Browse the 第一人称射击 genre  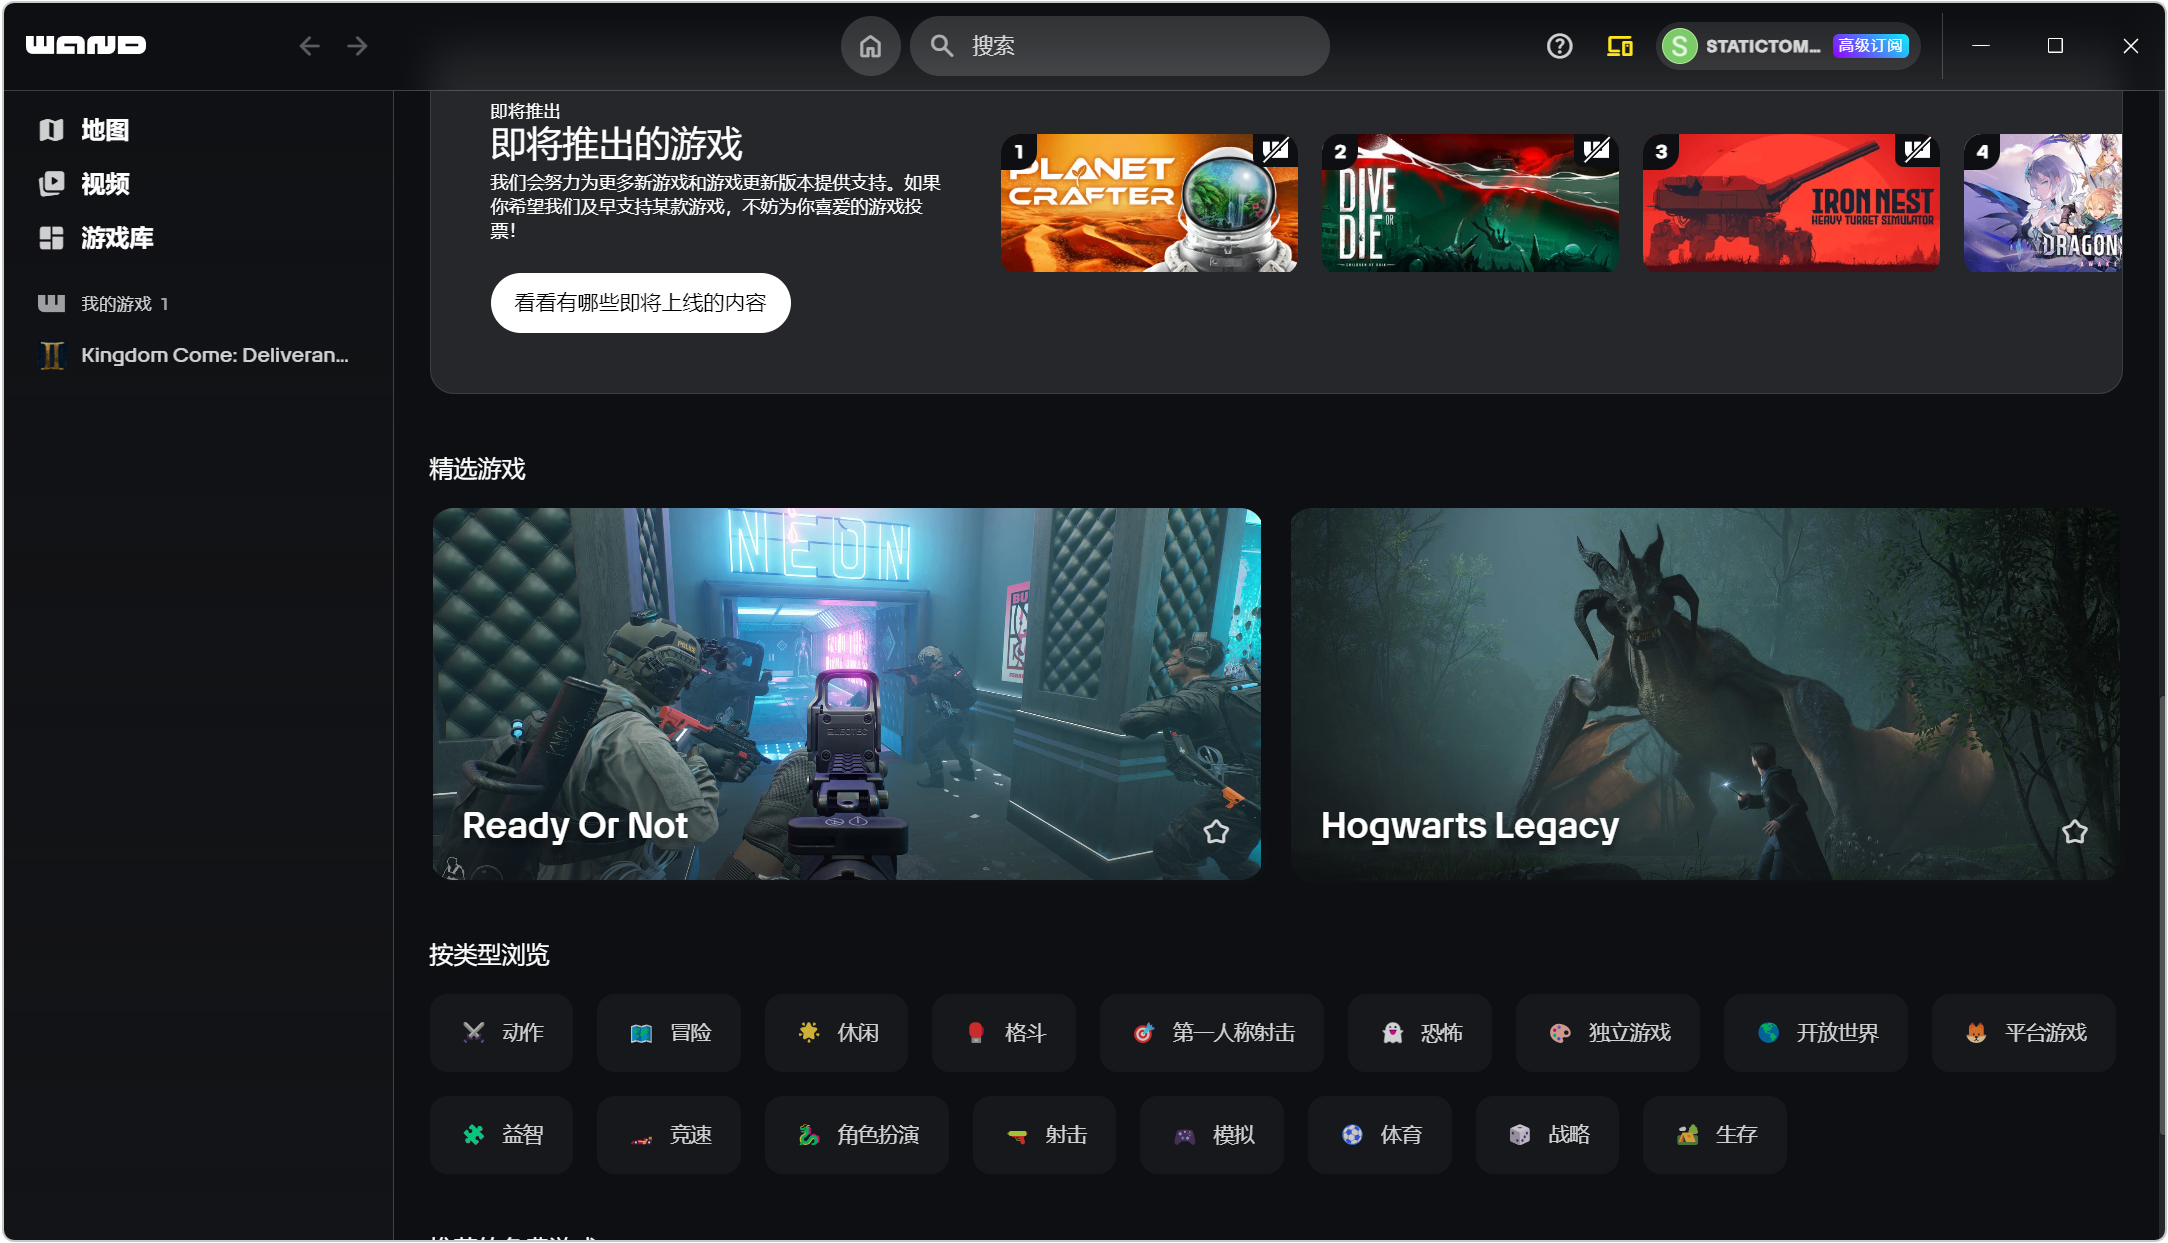tap(1212, 1033)
